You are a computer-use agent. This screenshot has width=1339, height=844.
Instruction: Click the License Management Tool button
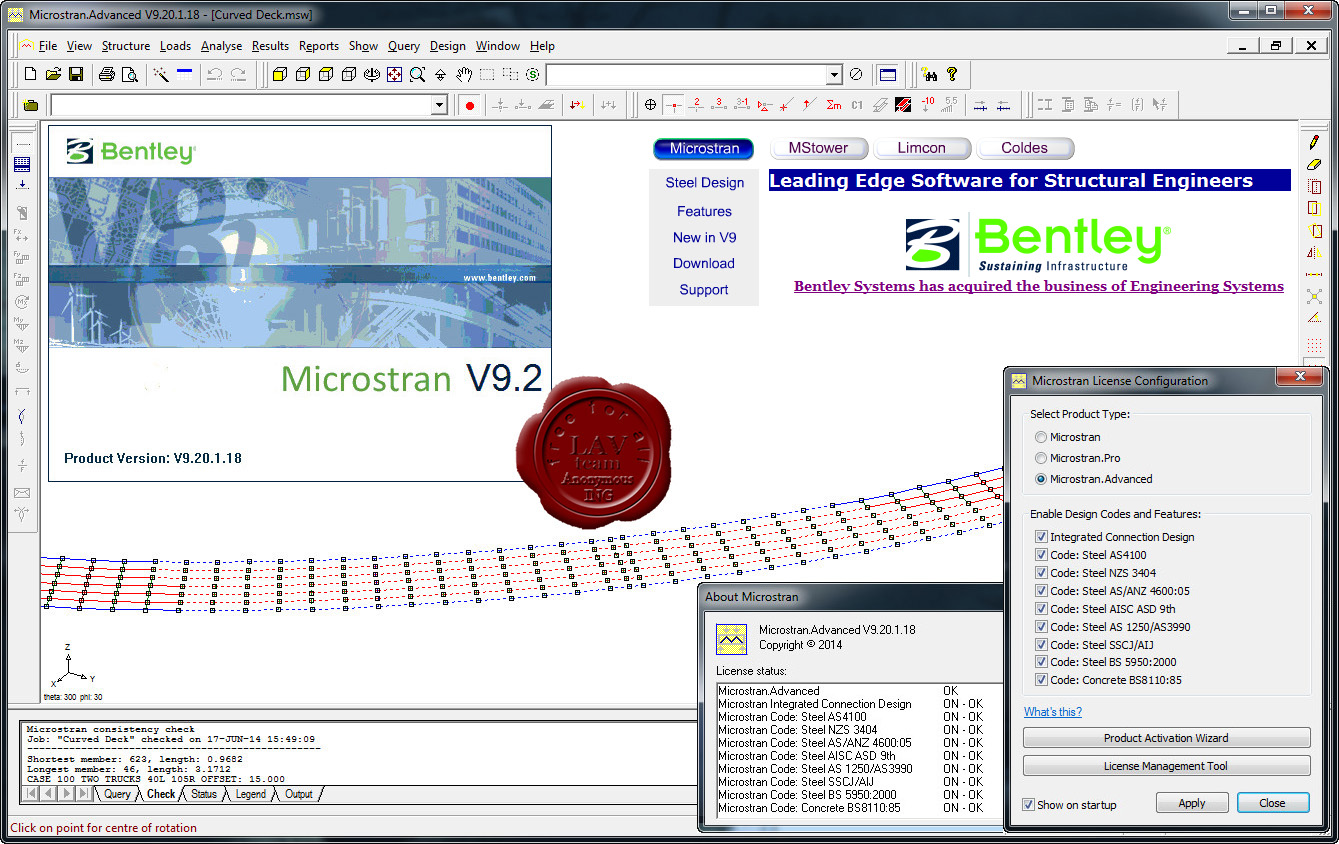coord(1166,766)
